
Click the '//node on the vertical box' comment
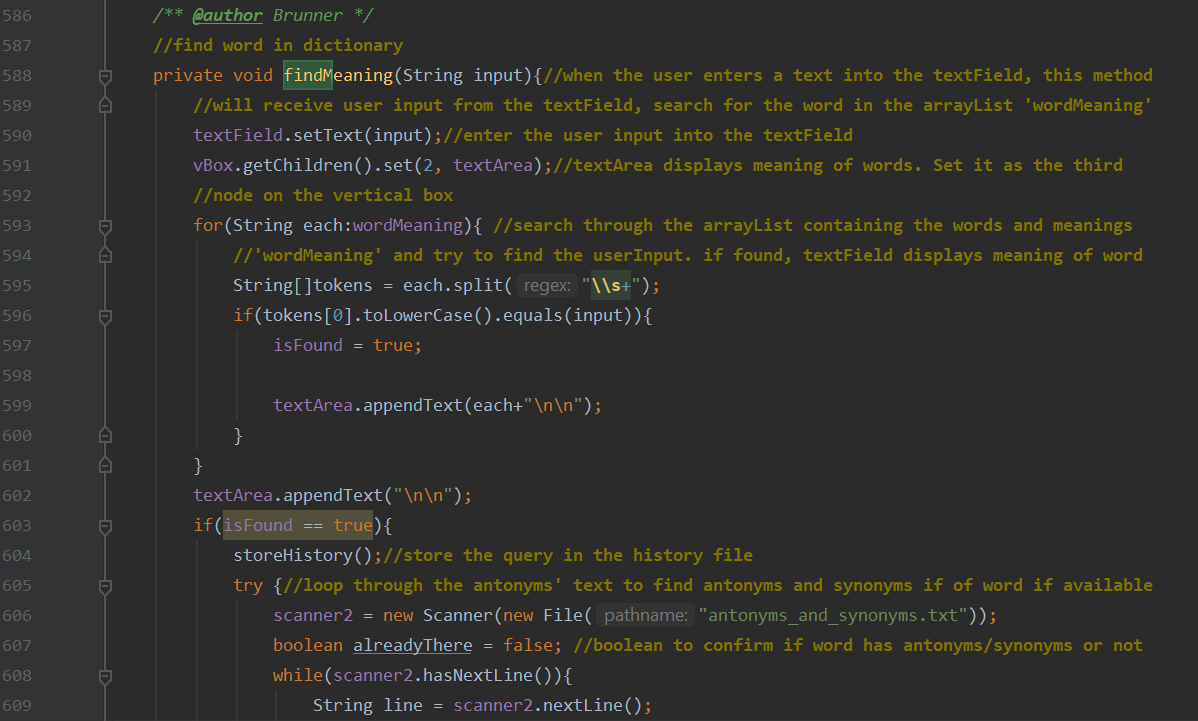(x=323, y=196)
